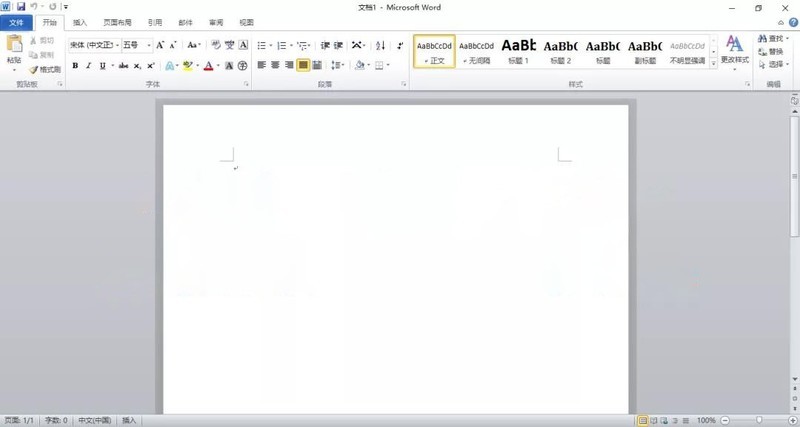Apply bullet list formatting
The width and height of the screenshot is (800, 427).
tap(262, 45)
